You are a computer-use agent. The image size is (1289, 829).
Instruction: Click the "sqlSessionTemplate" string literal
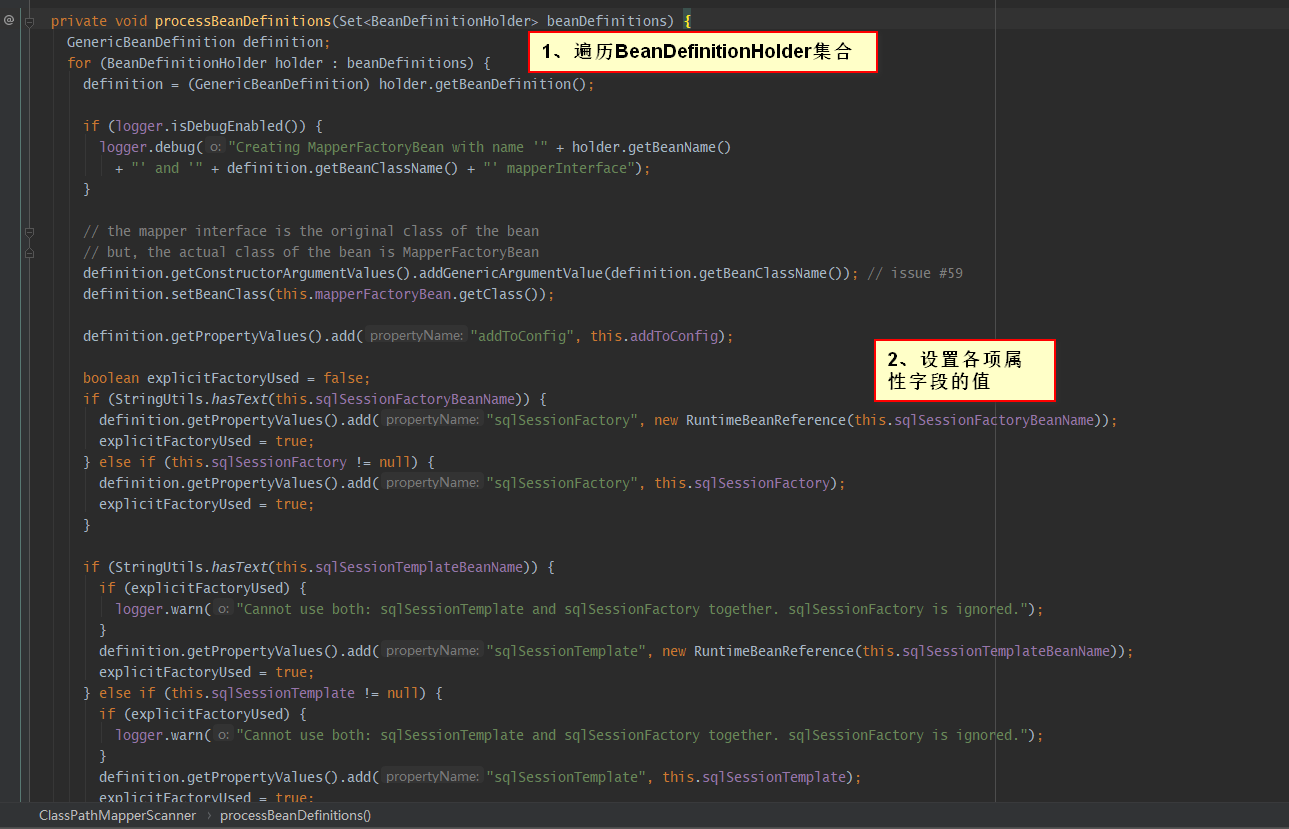[x=566, y=650]
